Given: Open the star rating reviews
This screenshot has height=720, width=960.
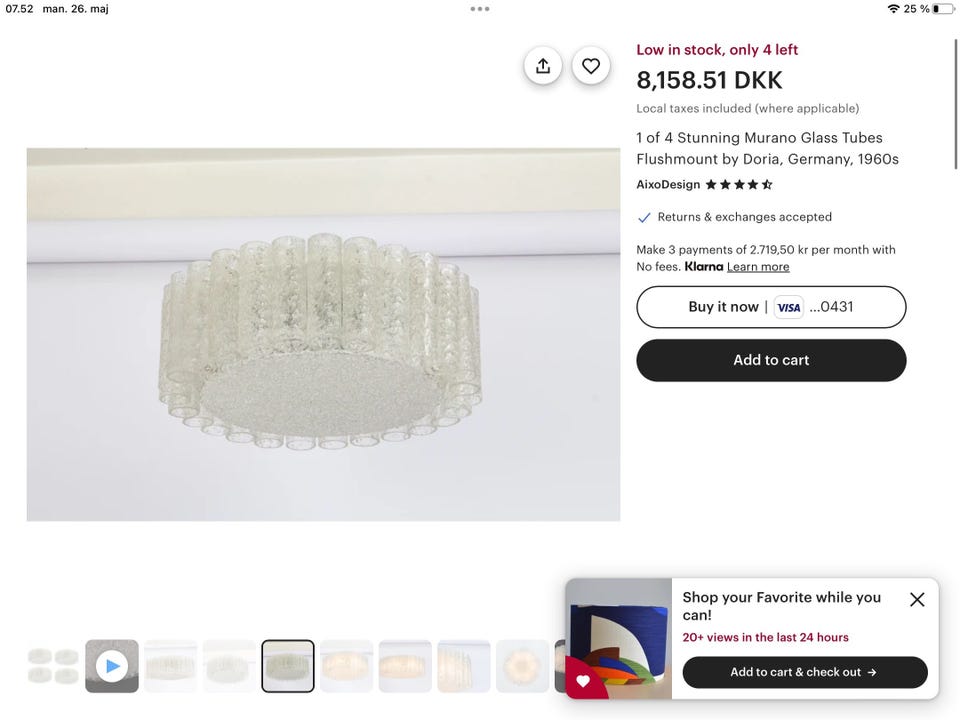Looking at the screenshot, I should point(739,185).
